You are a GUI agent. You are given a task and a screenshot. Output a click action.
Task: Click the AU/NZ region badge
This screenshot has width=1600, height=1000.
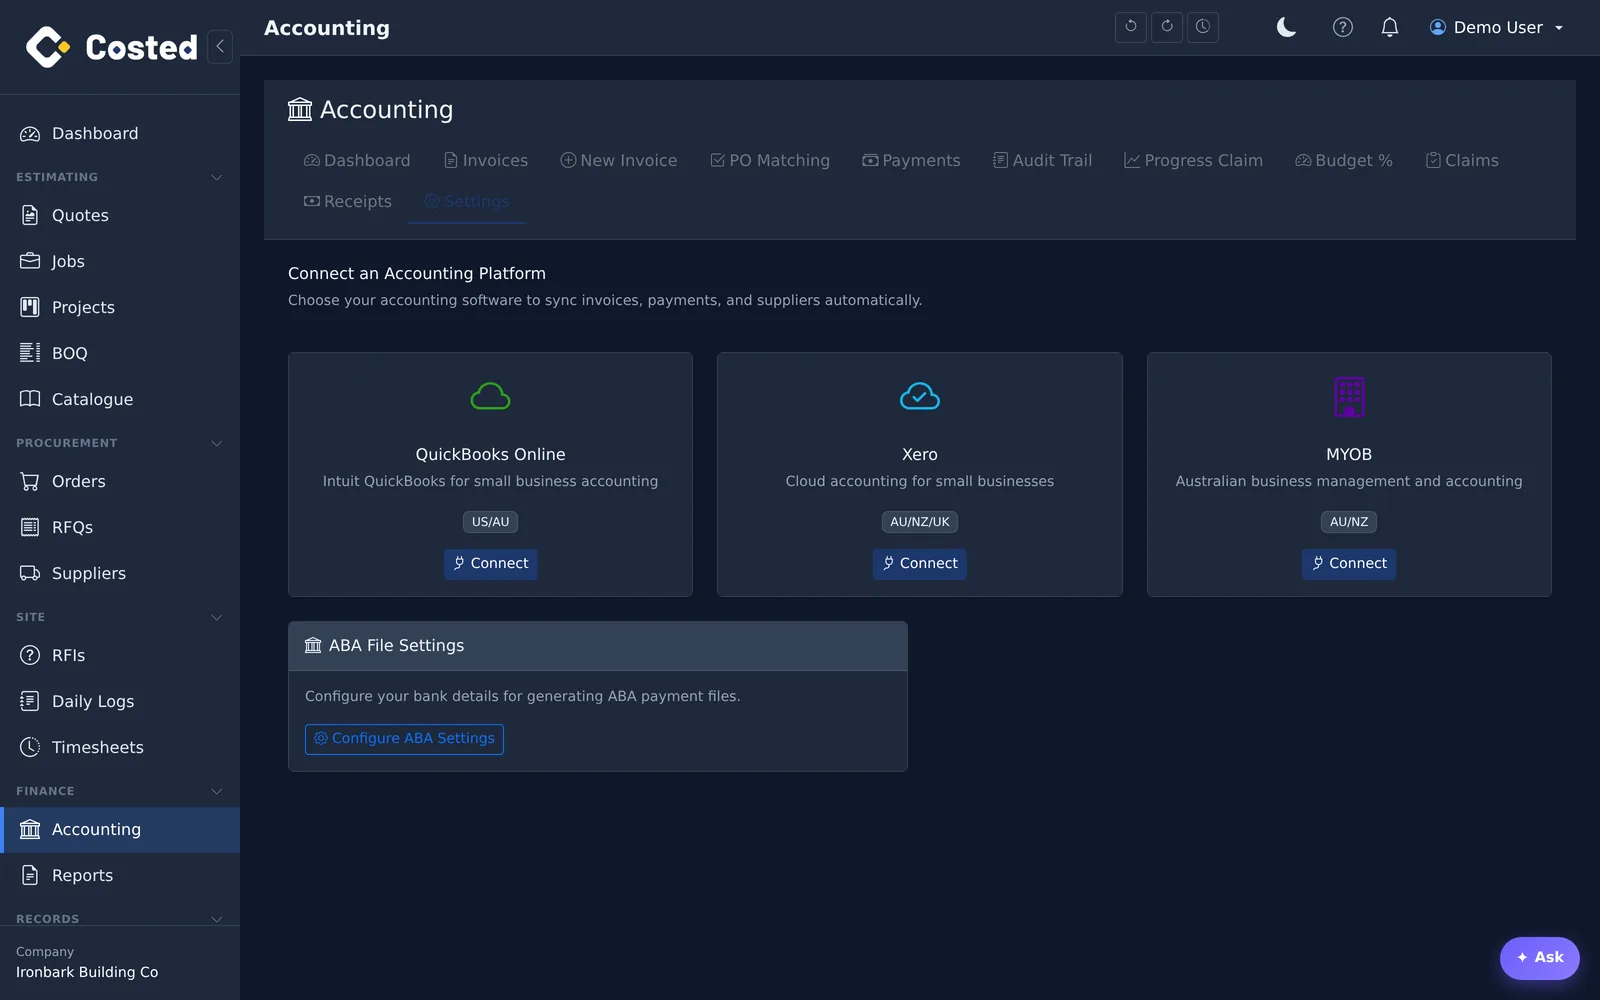click(x=1349, y=522)
